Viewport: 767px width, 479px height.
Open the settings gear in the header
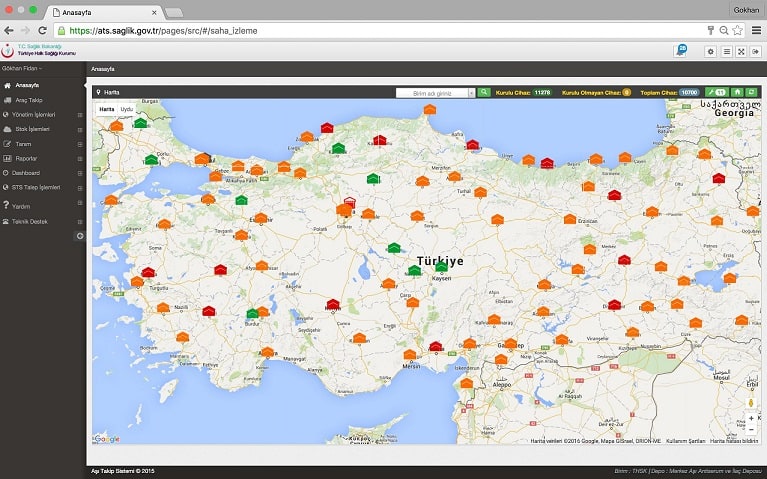pyautogui.click(x=711, y=51)
